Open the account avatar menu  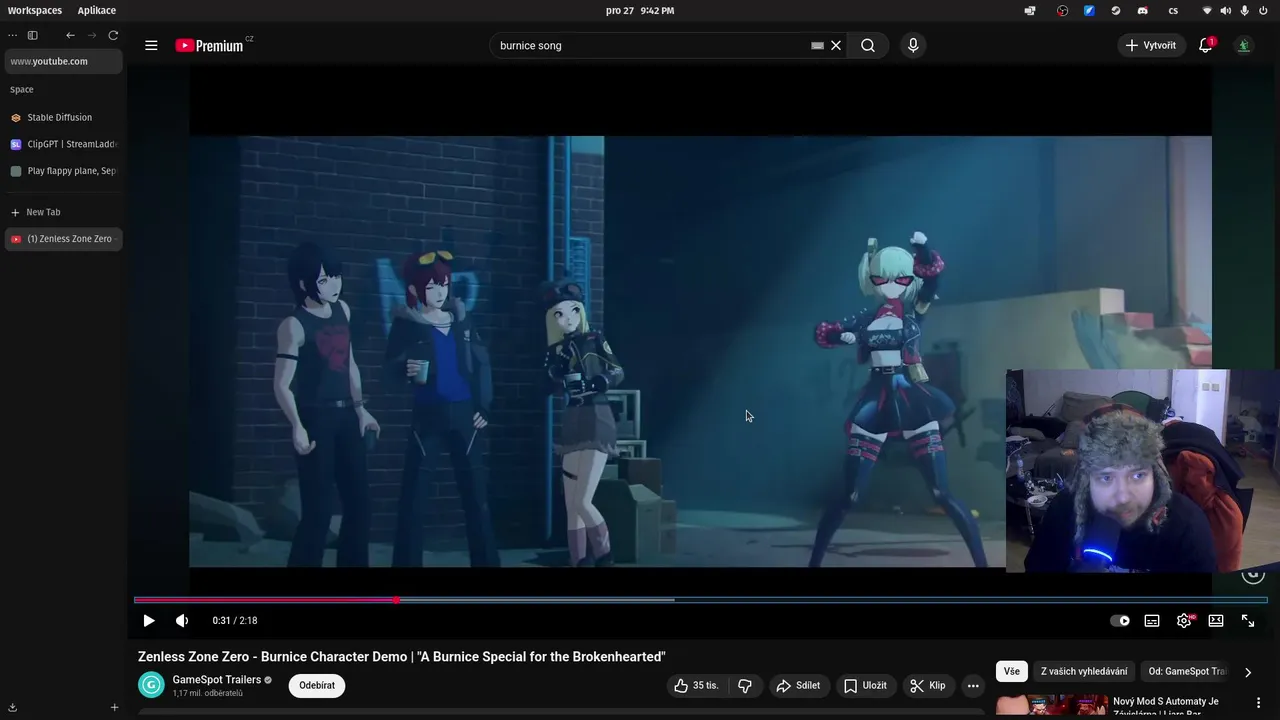point(1244,45)
